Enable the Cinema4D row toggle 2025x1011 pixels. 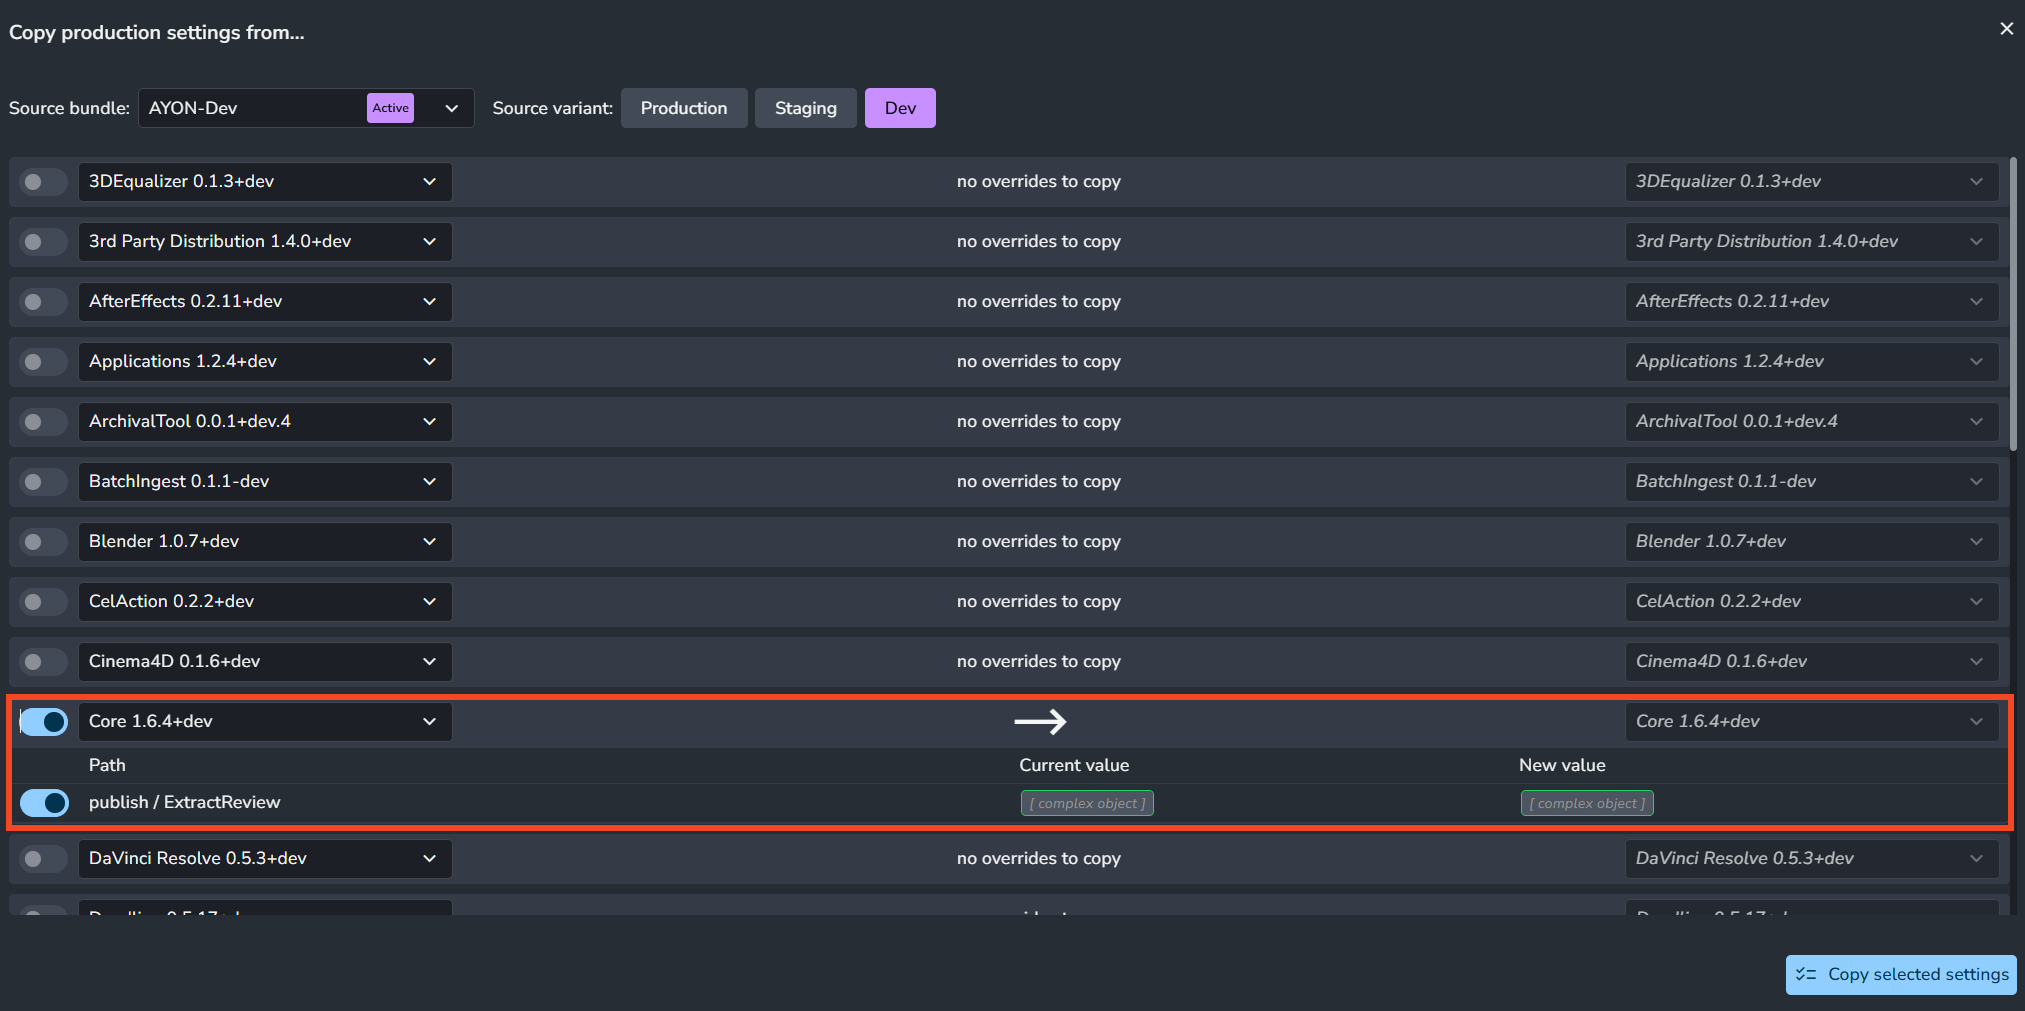tap(44, 662)
